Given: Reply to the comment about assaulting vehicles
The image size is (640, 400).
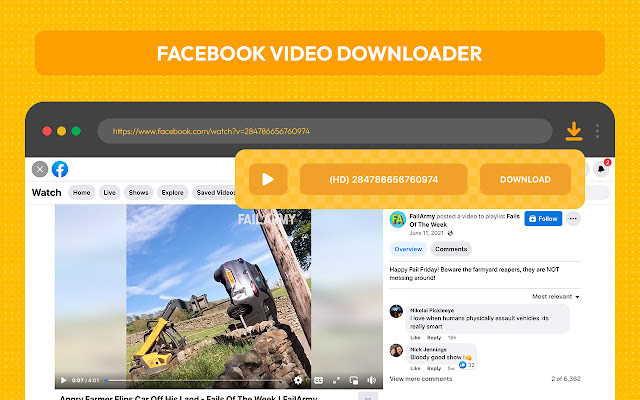Looking at the screenshot, I should (x=434, y=338).
